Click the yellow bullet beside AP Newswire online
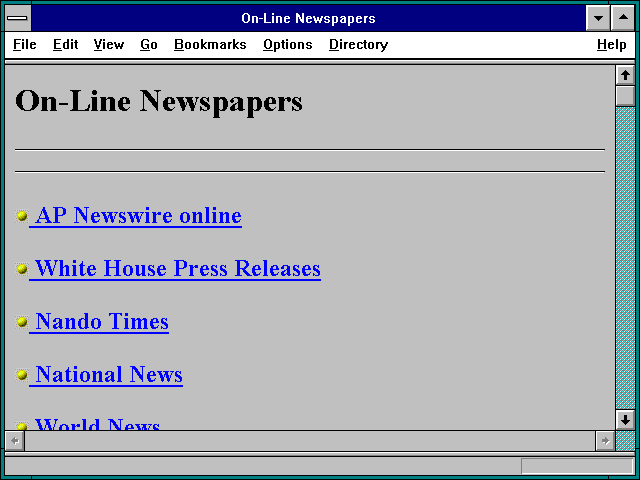Viewport: 640px width, 480px height. tap(22, 216)
